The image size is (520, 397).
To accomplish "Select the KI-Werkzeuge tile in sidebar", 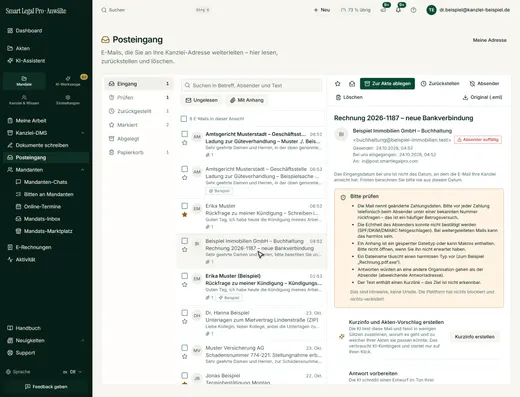I will pyautogui.click(x=68, y=81).
